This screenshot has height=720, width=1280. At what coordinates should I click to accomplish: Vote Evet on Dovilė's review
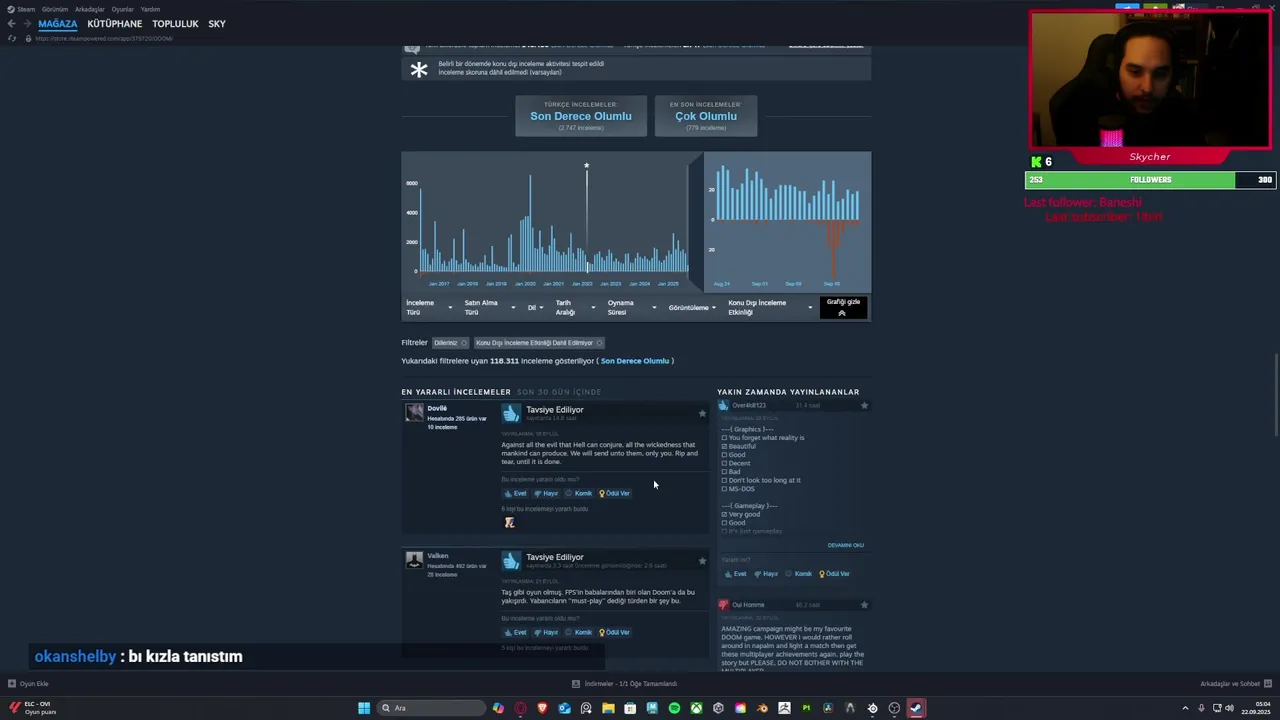point(515,493)
